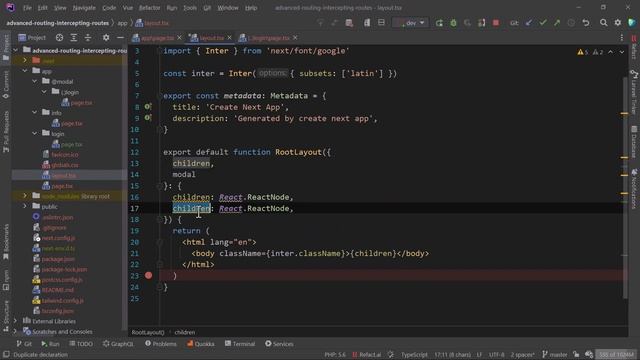Toggle Commit tool window on left stripe
Viewport: 640px width, 360px height.
coord(6,85)
